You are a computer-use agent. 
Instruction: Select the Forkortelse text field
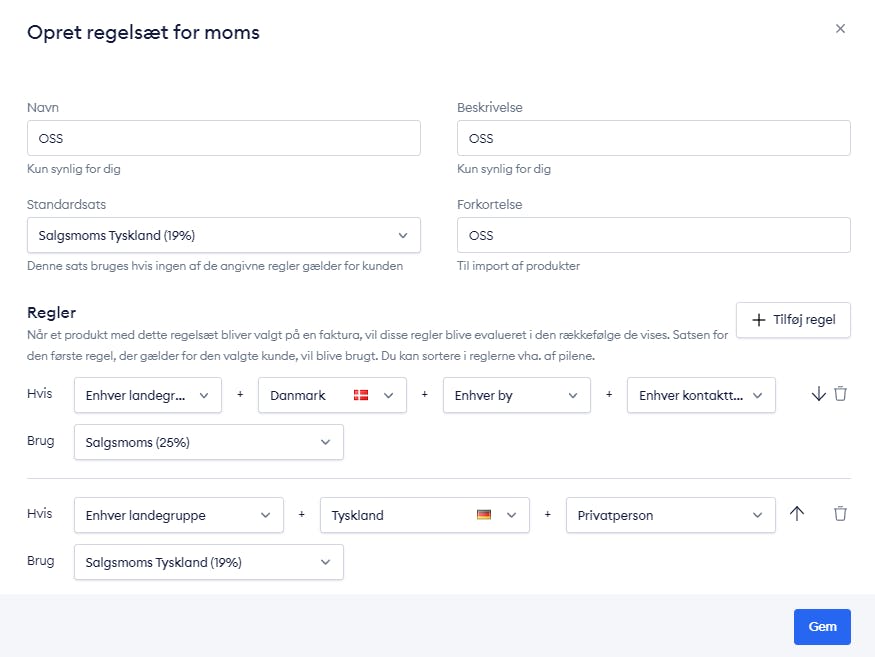pyautogui.click(x=653, y=235)
